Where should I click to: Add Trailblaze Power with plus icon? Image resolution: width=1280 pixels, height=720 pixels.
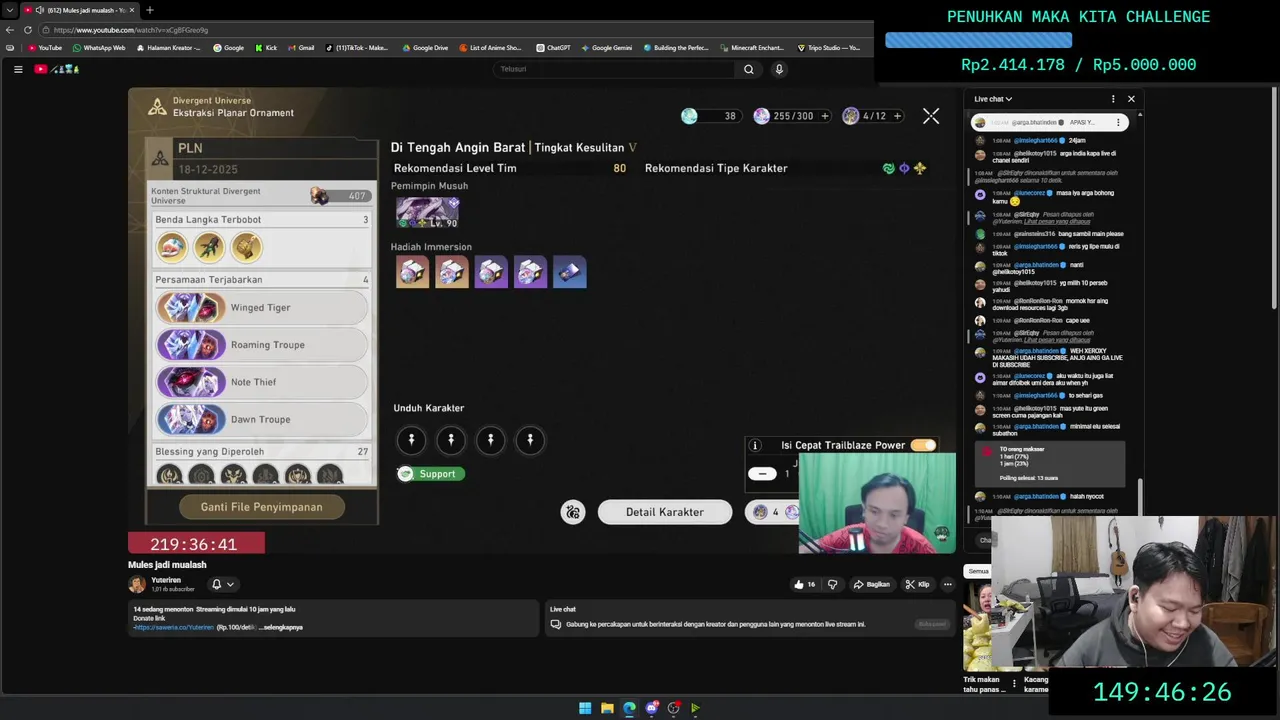click(x=825, y=116)
